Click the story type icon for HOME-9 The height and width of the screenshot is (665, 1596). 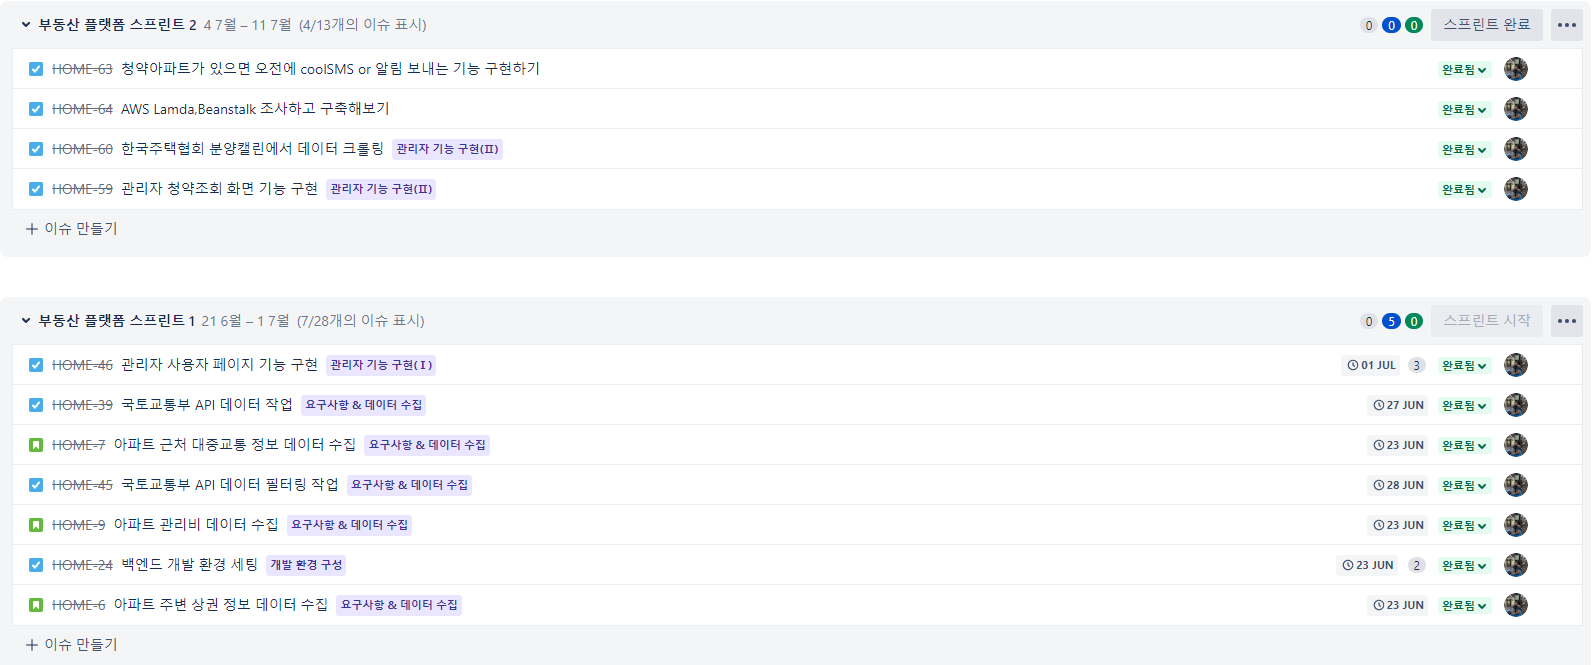click(36, 525)
